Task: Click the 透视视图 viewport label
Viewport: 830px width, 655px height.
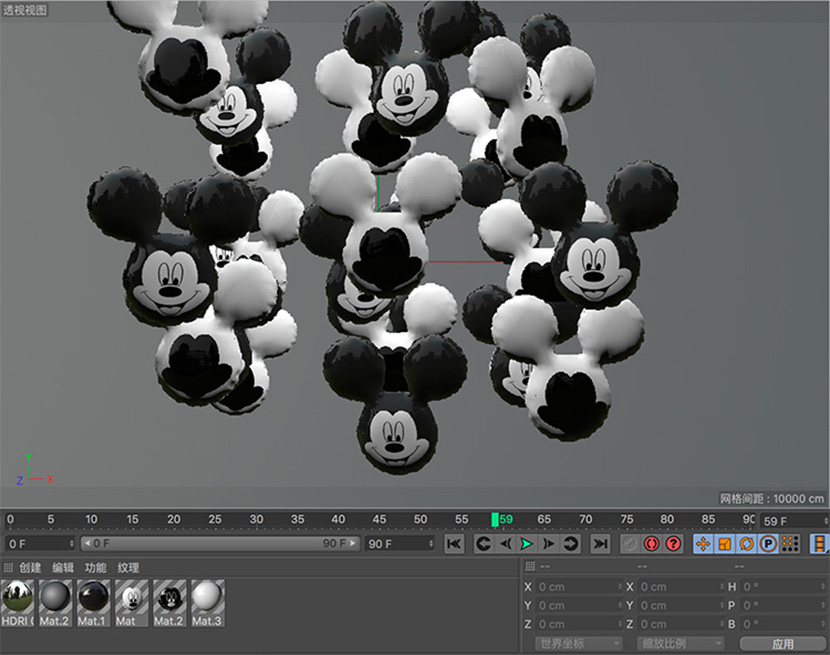Action: pos(24,10)
